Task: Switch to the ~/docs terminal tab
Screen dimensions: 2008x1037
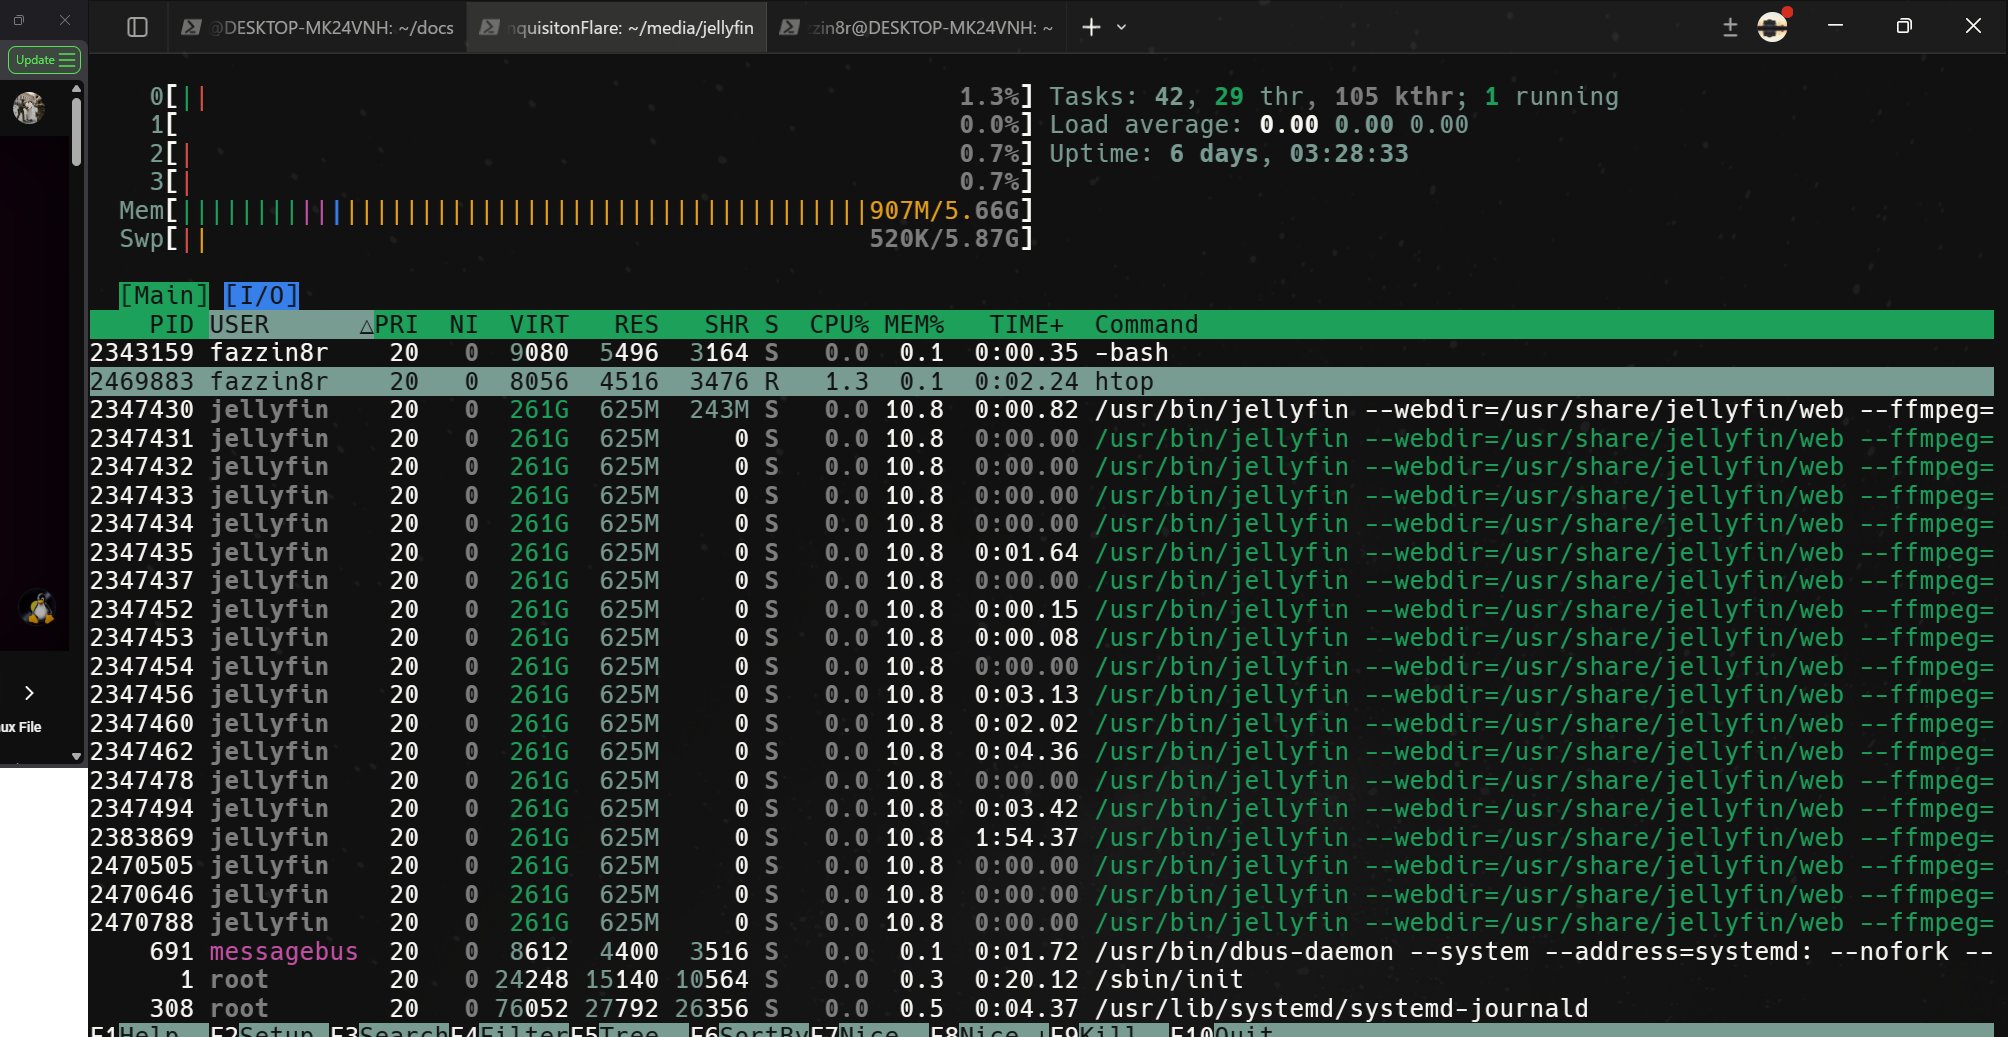Action: 318,27
